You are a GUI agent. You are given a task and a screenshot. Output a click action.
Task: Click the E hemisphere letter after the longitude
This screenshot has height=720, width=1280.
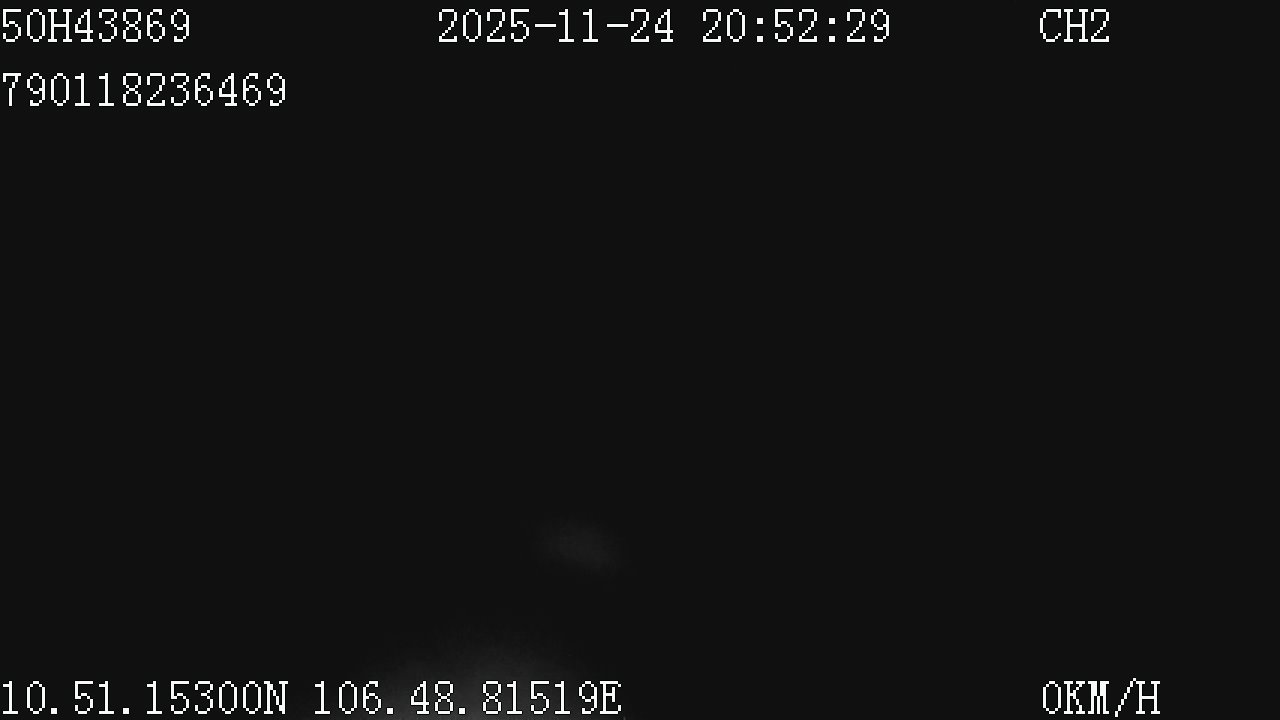point(610,698)
